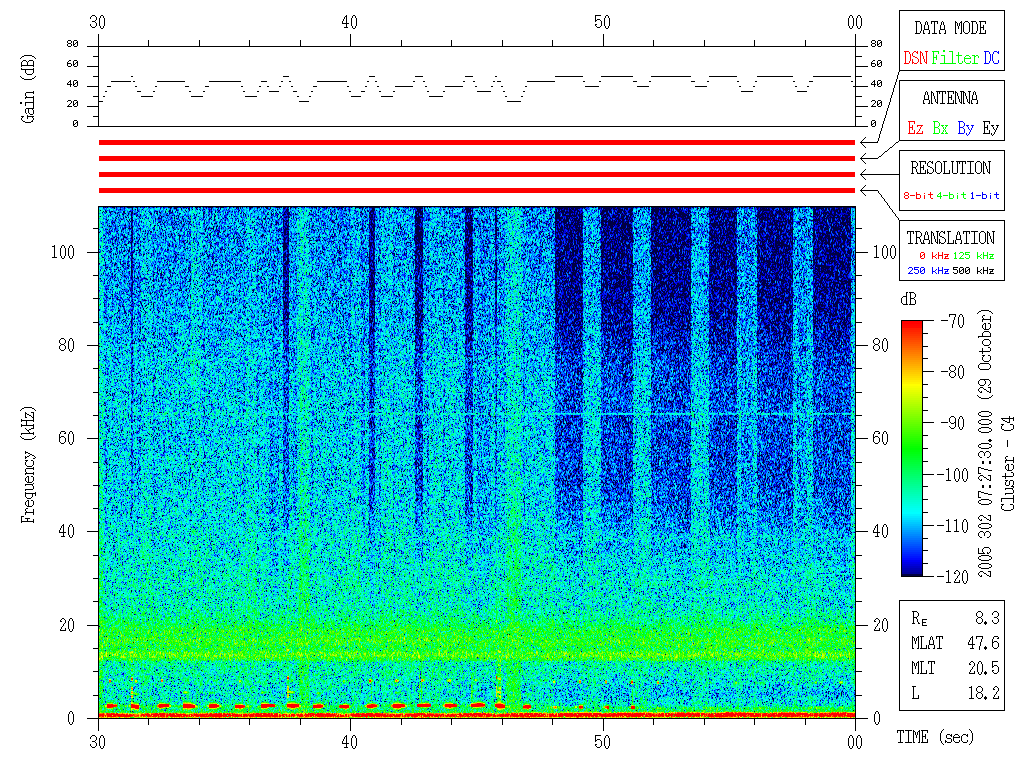
Task: Click the Frequency (kHz) axis label
Action: (28, 465)
